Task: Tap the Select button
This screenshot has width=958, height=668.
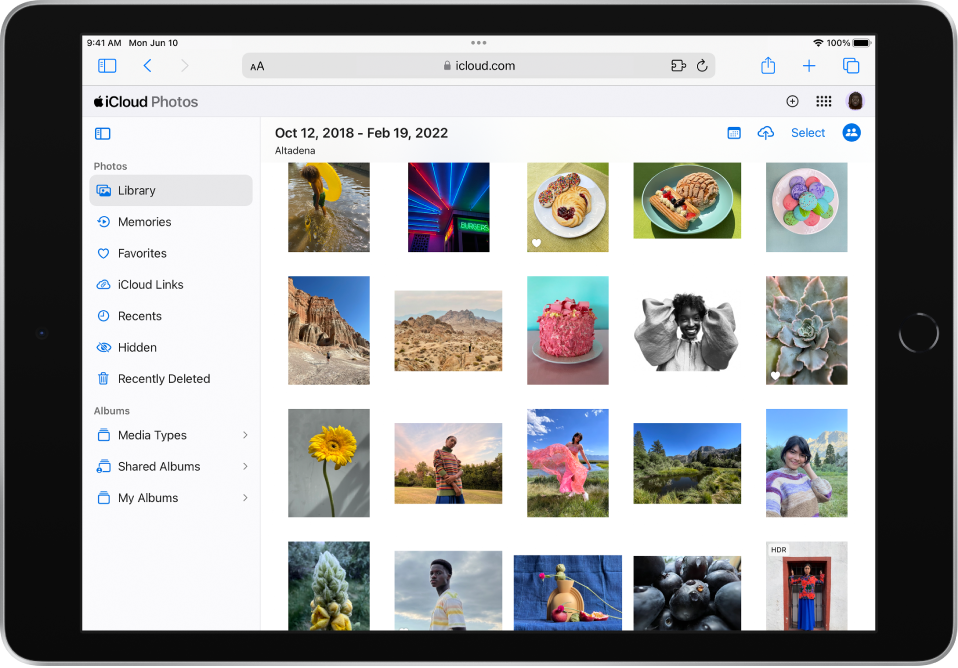Action: coord(808,133)
